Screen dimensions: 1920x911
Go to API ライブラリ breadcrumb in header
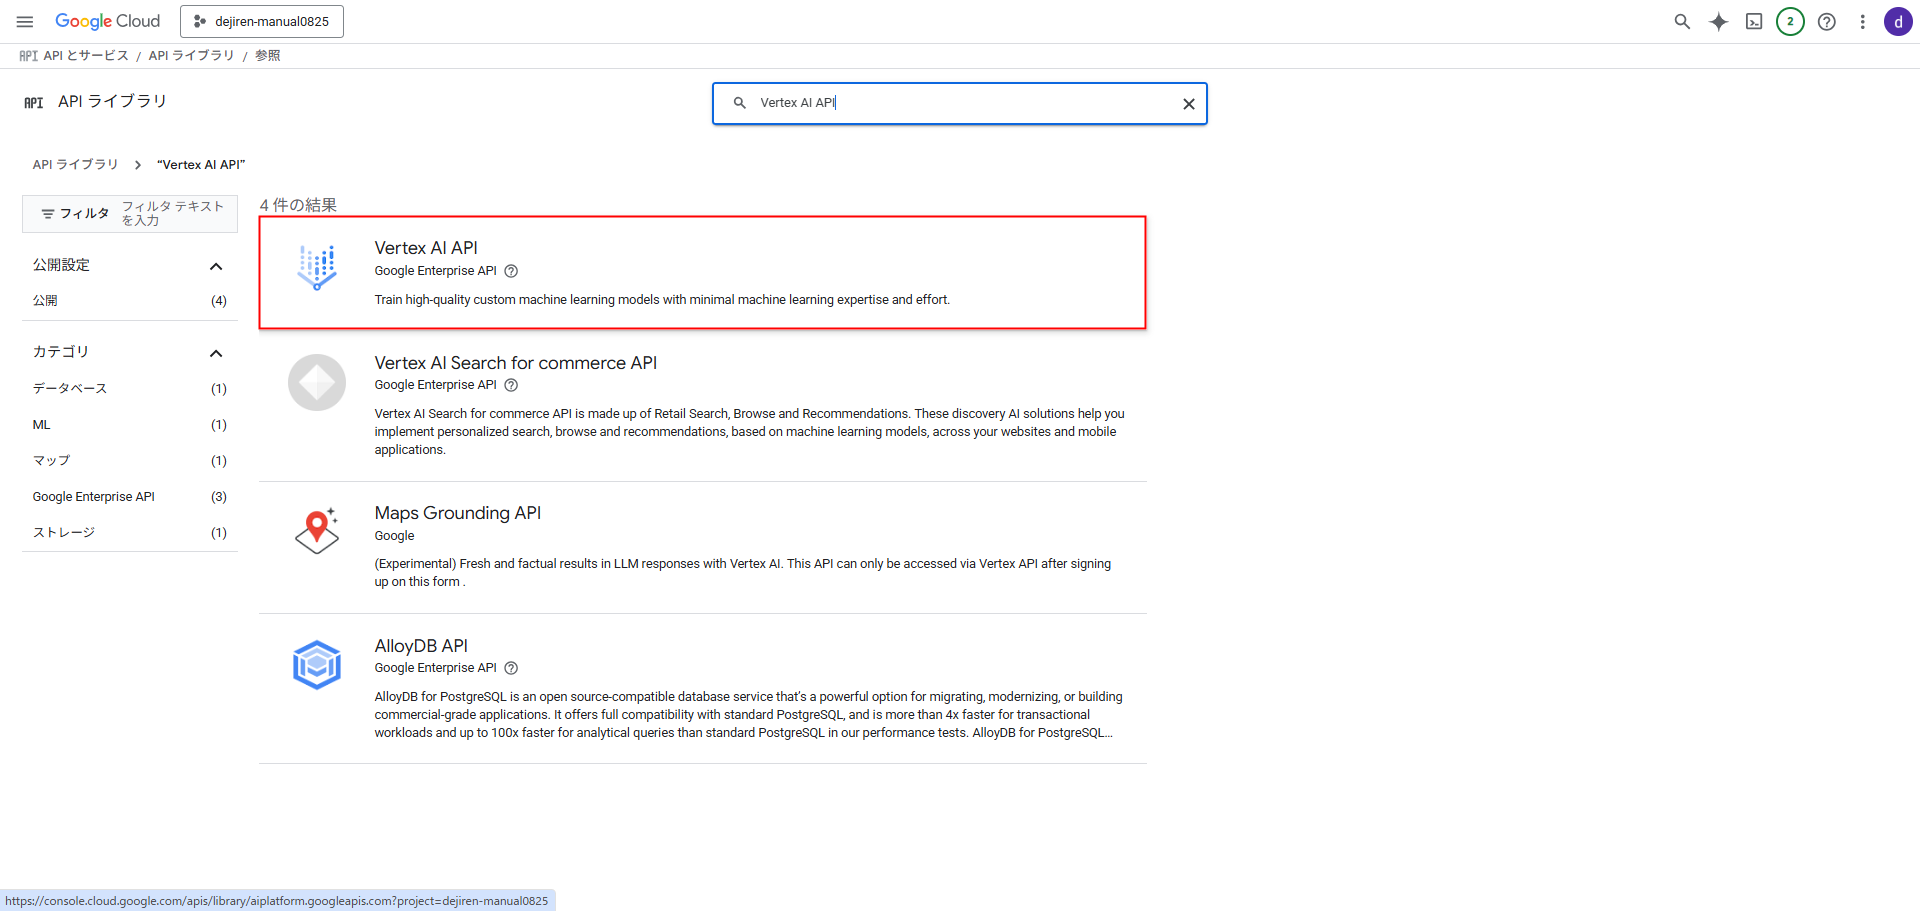(191, 56)
